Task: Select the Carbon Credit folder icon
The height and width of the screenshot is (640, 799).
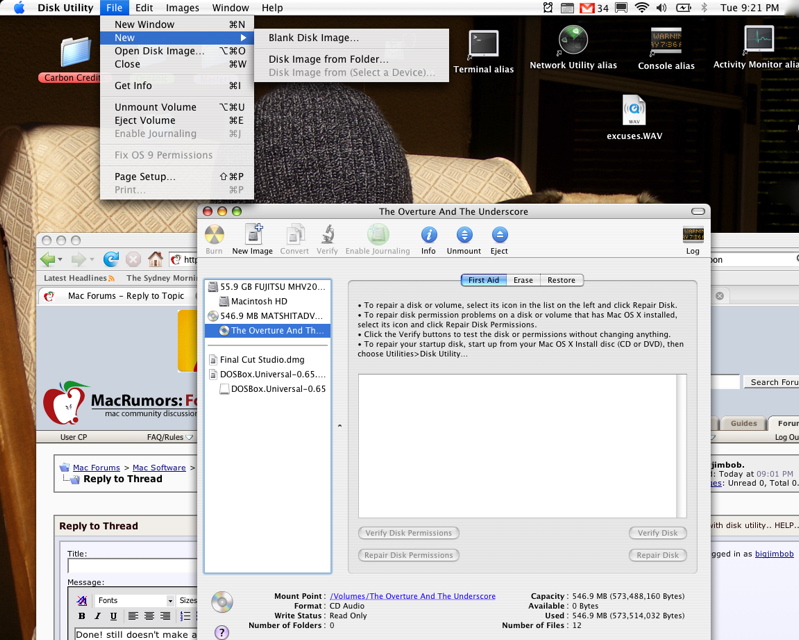Action: pyautogui.click(x=75, y=52)
